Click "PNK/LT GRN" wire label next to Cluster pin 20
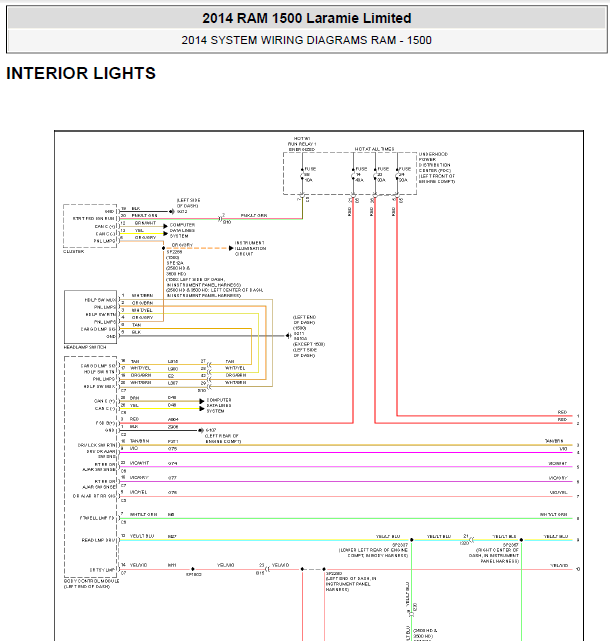This screenshot has height=641, width=610. pos(144,215)
